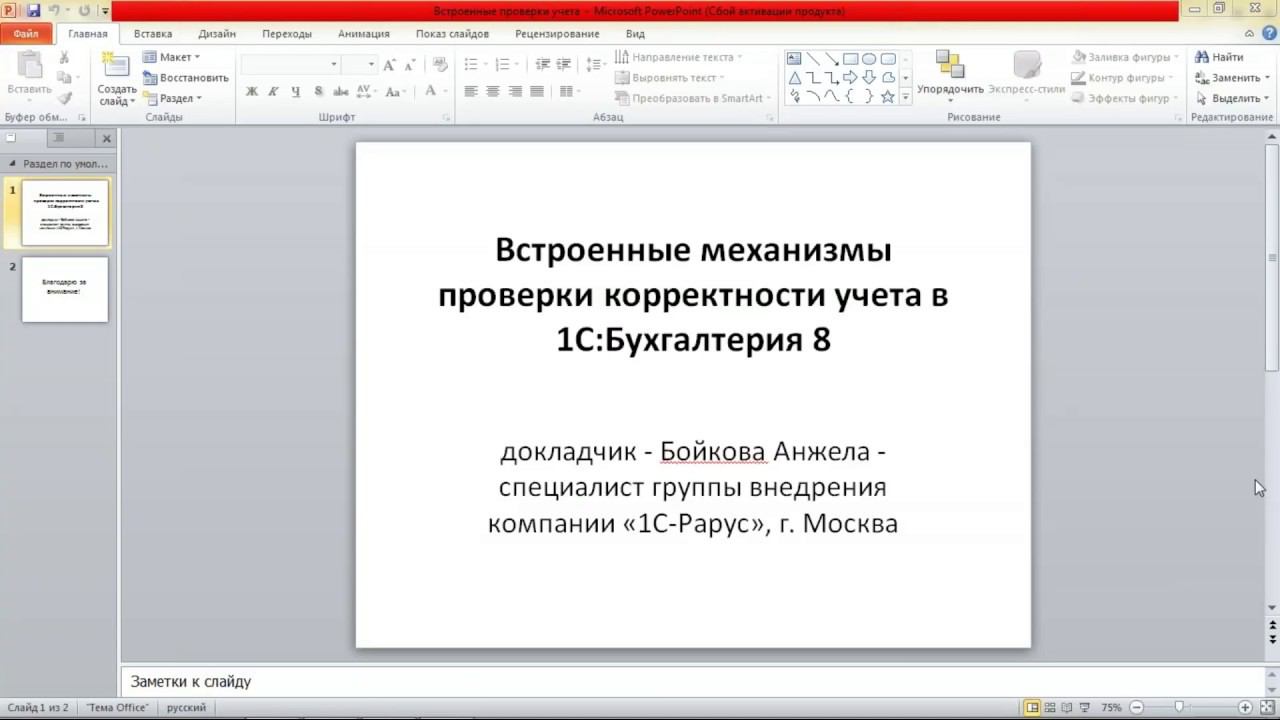The width and height of the screenshot is (1280, 720).
Task: Cut selection with the scissors icon
Action: pos(64,58)
